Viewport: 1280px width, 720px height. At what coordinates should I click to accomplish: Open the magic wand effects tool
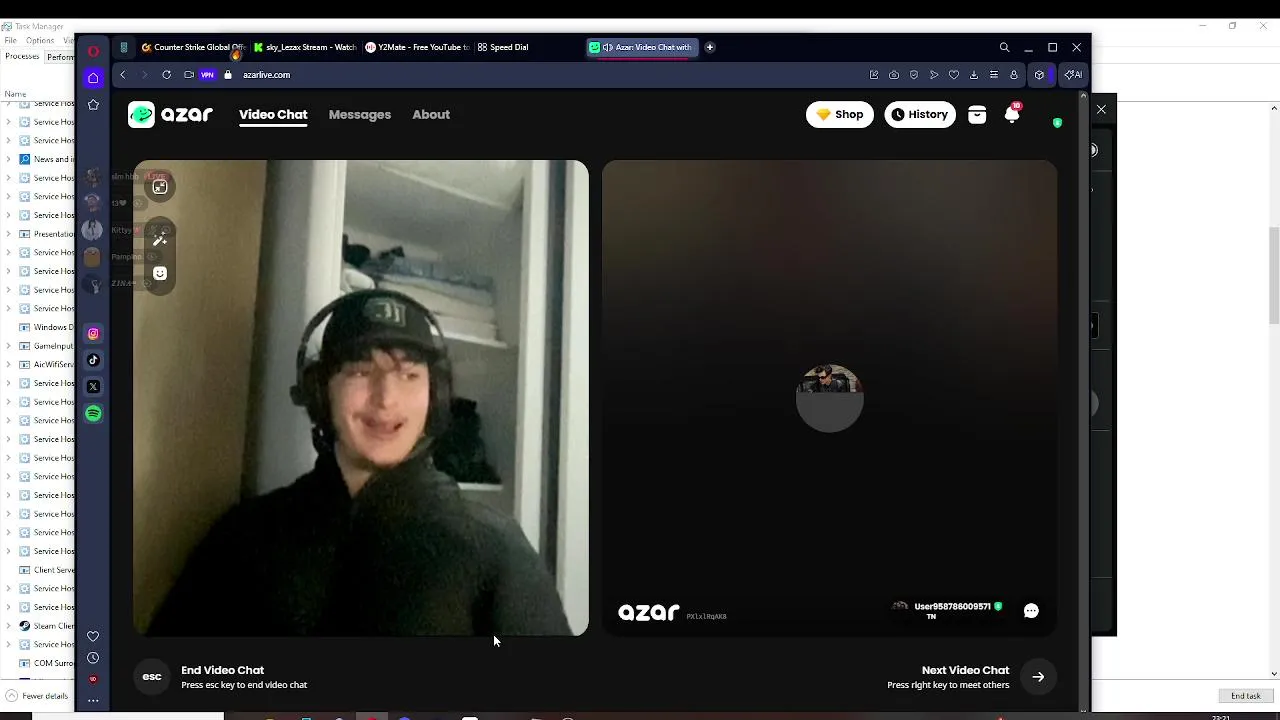160,239
